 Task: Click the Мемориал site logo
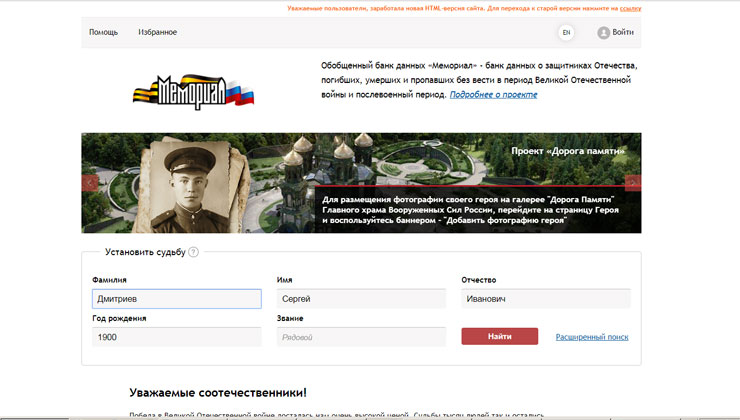click(192, 90)
